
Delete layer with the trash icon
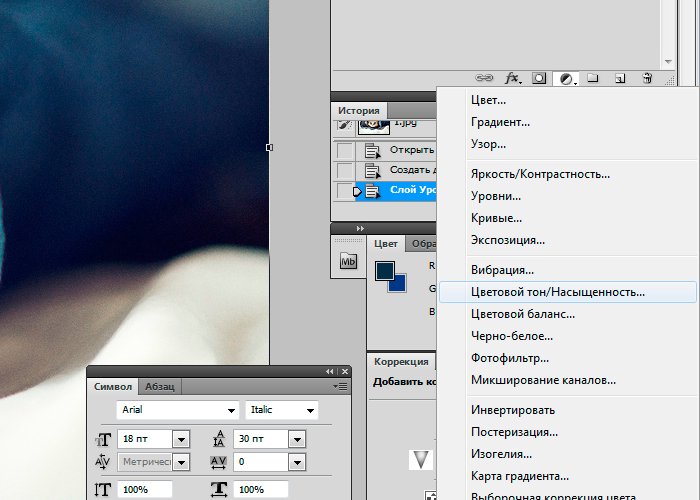(x=647, y=78)
